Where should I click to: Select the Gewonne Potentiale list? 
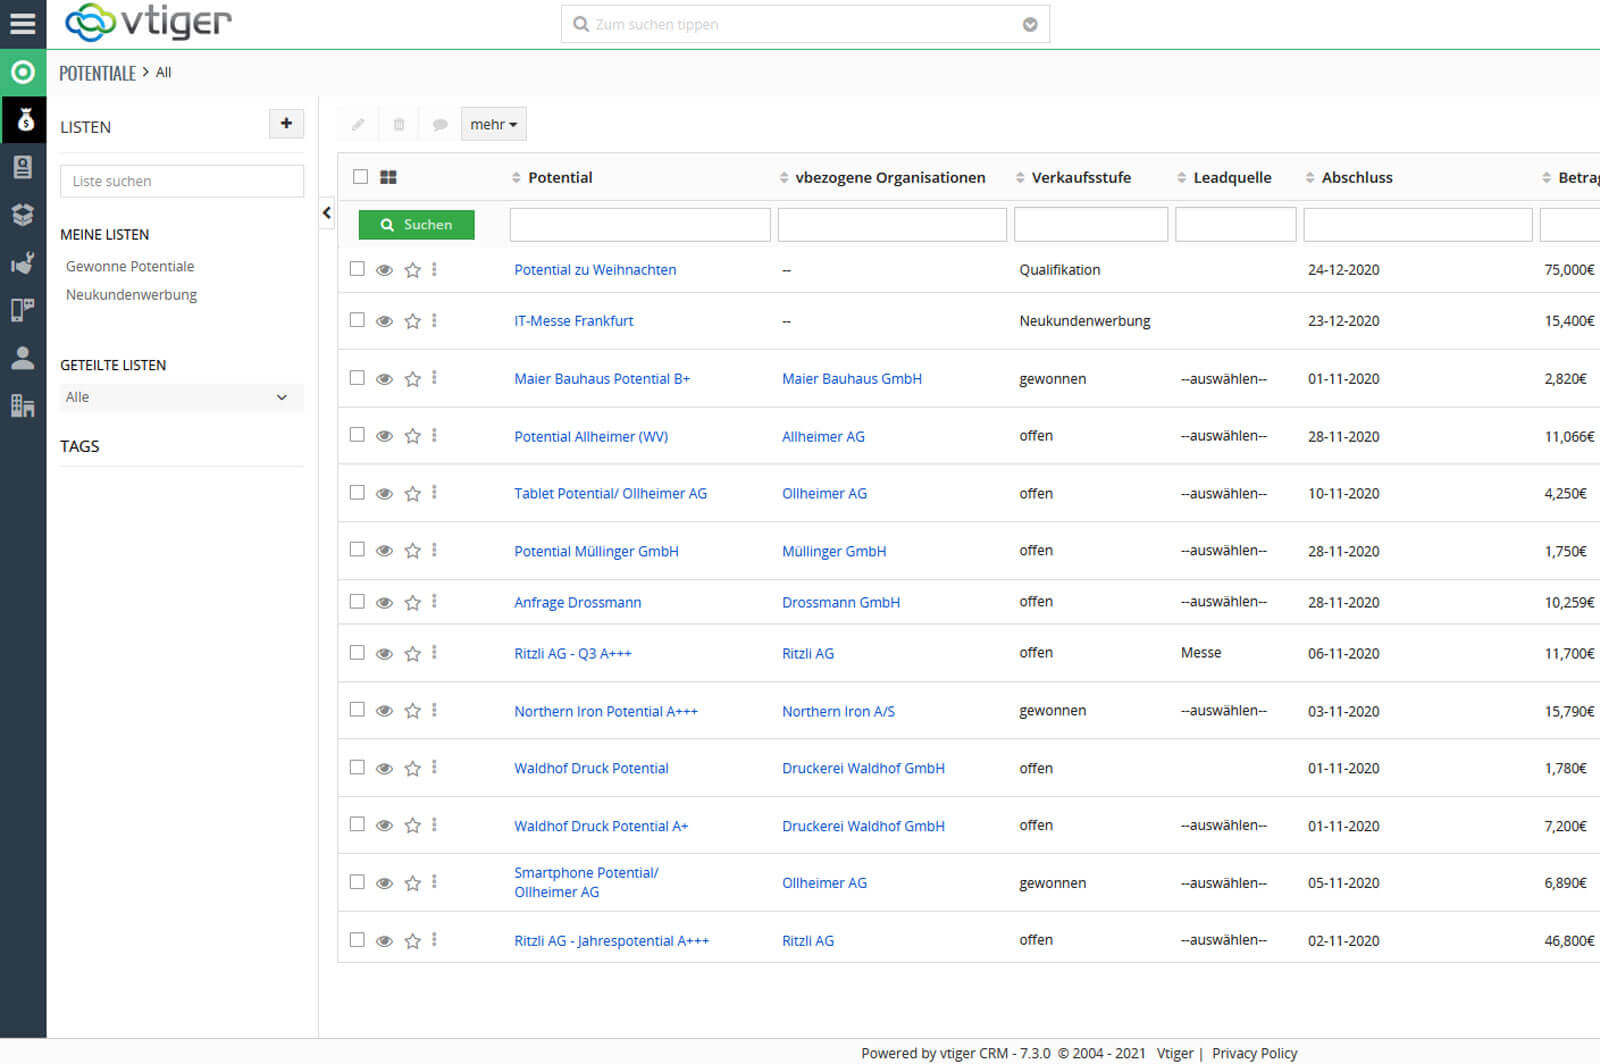(130, 266)
